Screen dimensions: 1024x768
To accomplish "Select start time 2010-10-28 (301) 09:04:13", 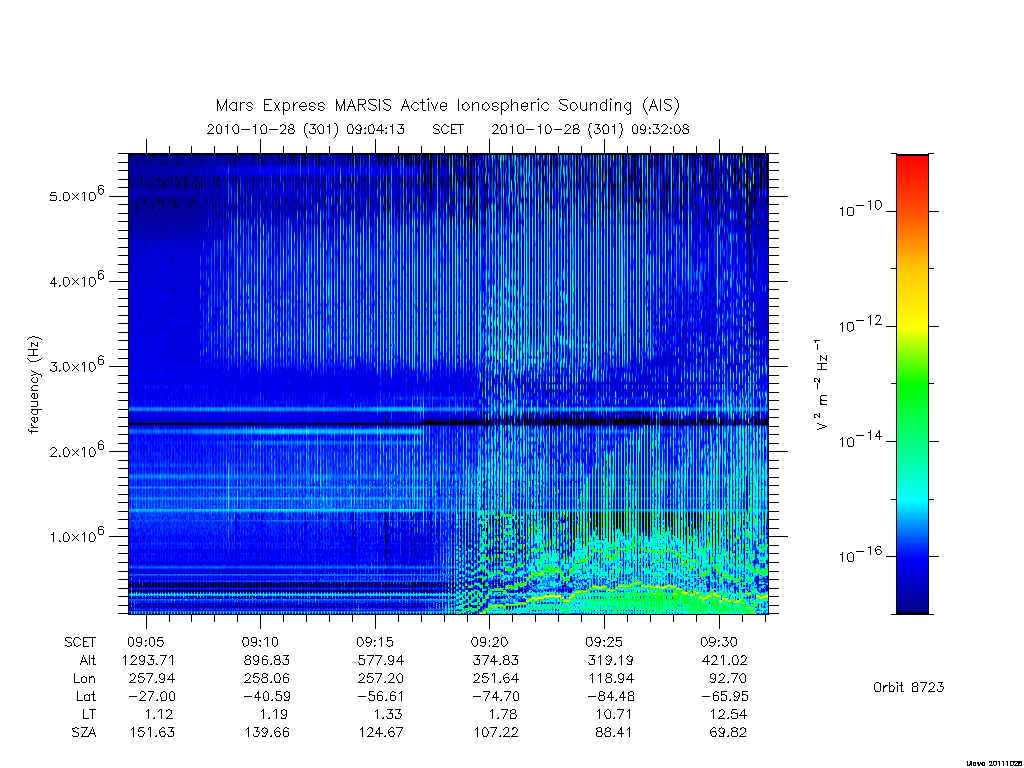I will [x=306, y=129].
